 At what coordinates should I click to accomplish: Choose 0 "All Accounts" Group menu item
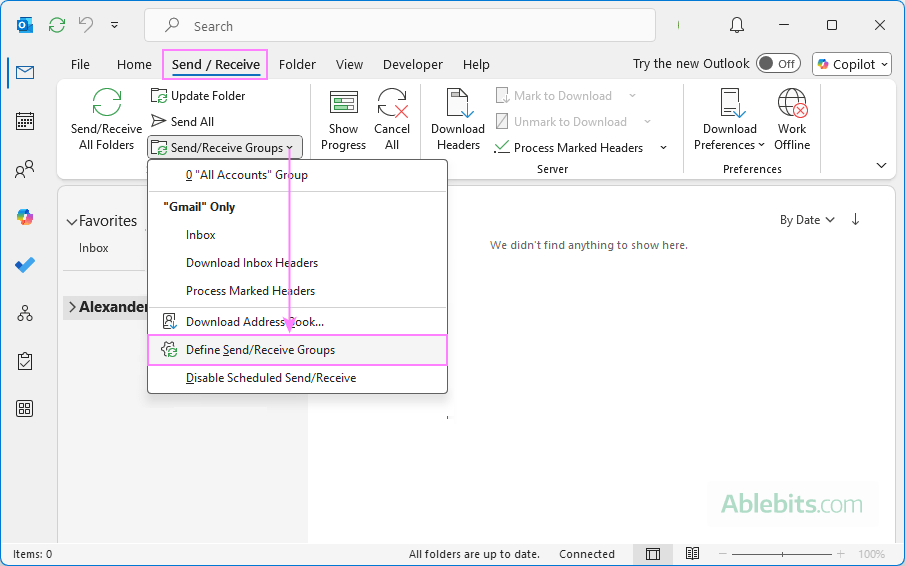click(297, 175)
